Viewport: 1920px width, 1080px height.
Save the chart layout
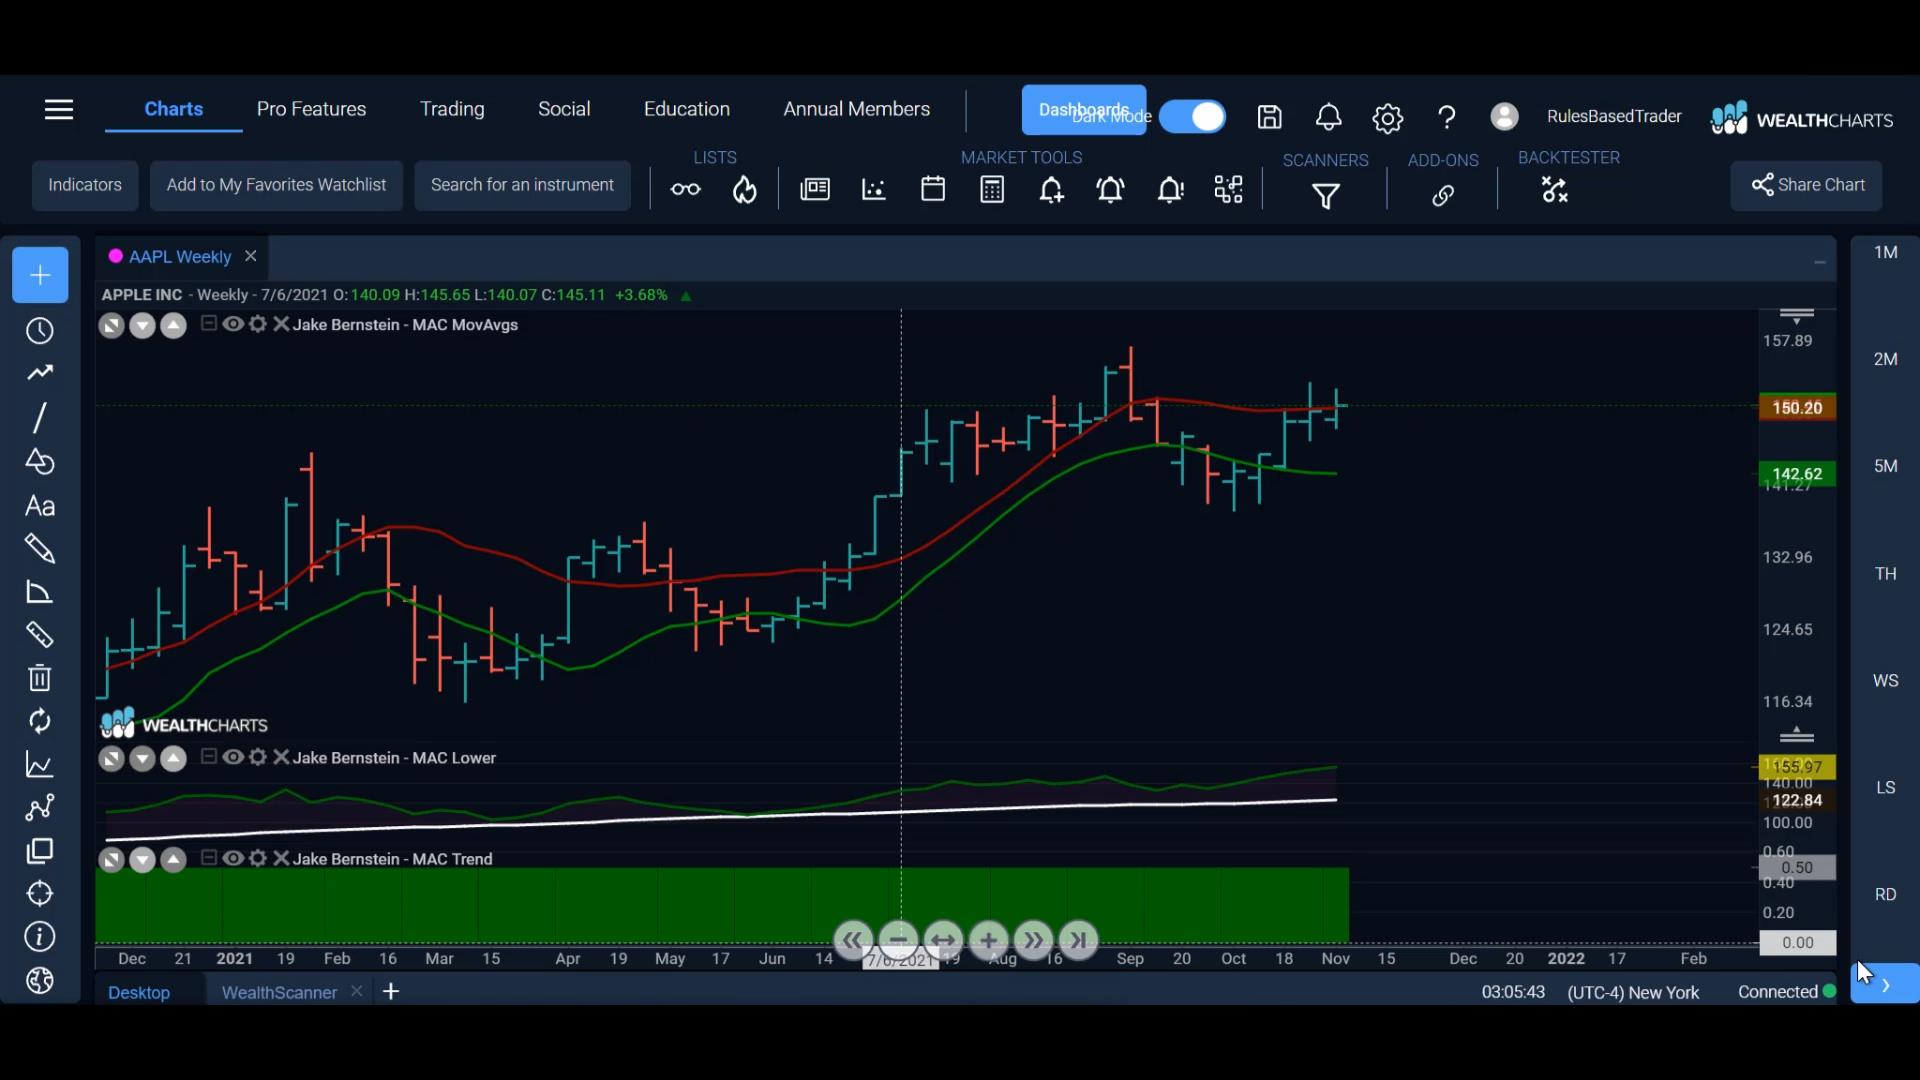tap(1270, 118)
